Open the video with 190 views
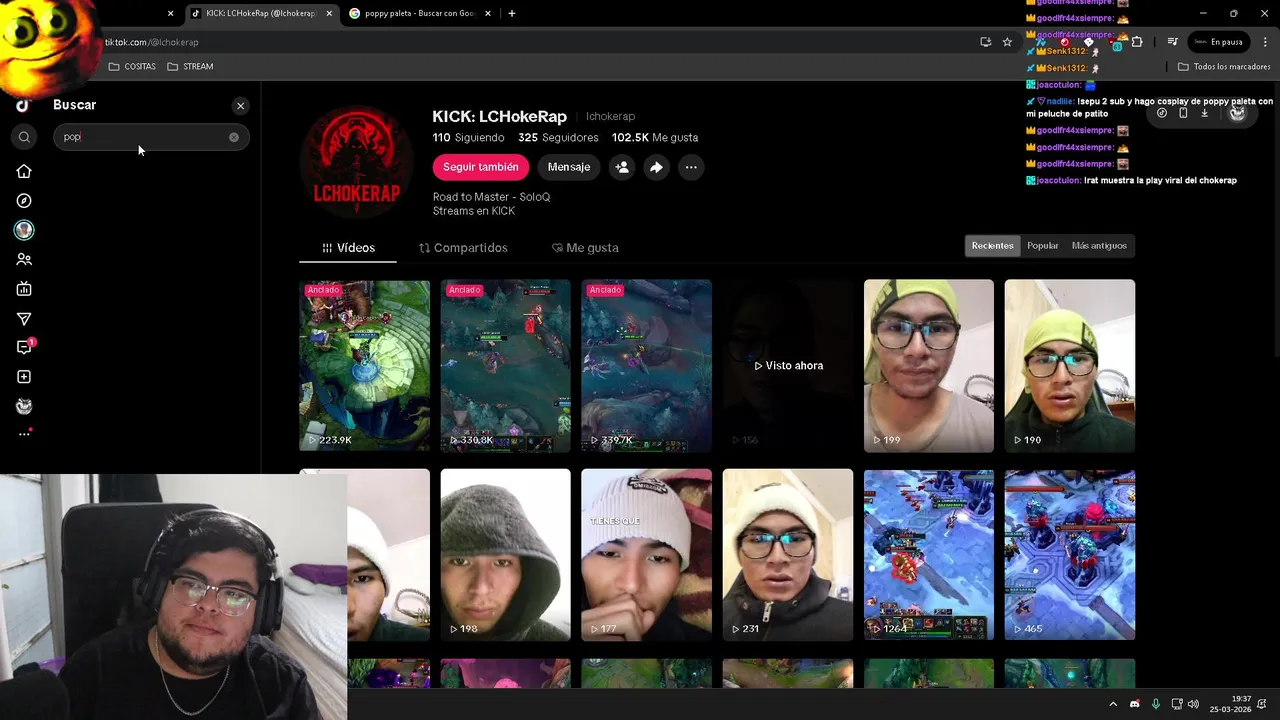Image resolution: width=1280 pixels, height=720 pixels. point(1070,366)
